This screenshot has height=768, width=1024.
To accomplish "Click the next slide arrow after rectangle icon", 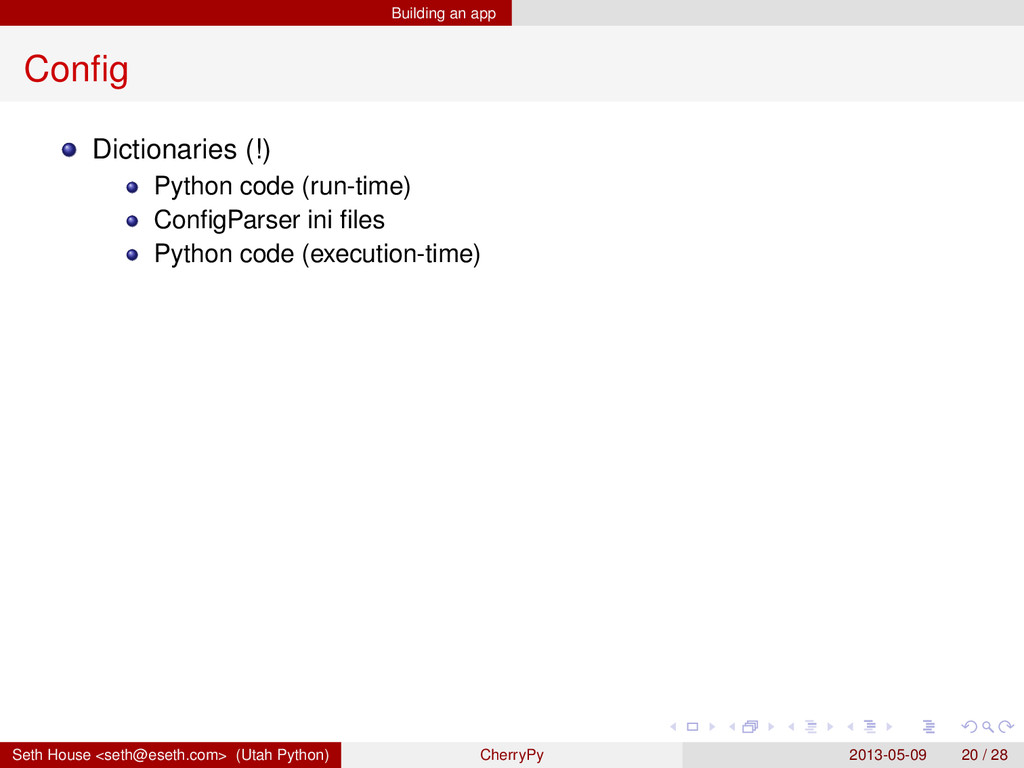I will tap(712, 726).
